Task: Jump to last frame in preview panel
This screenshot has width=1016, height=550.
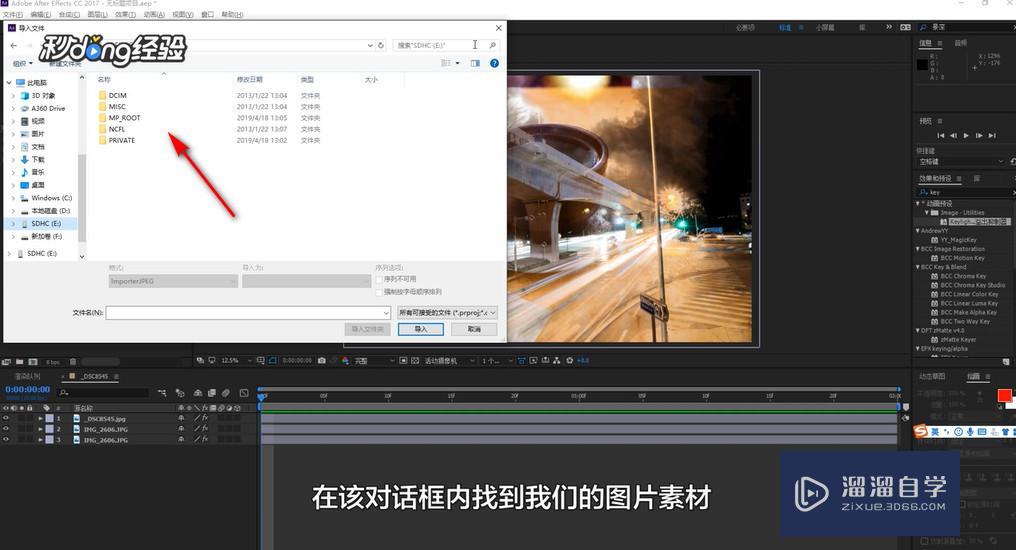Action: point(992,135)
